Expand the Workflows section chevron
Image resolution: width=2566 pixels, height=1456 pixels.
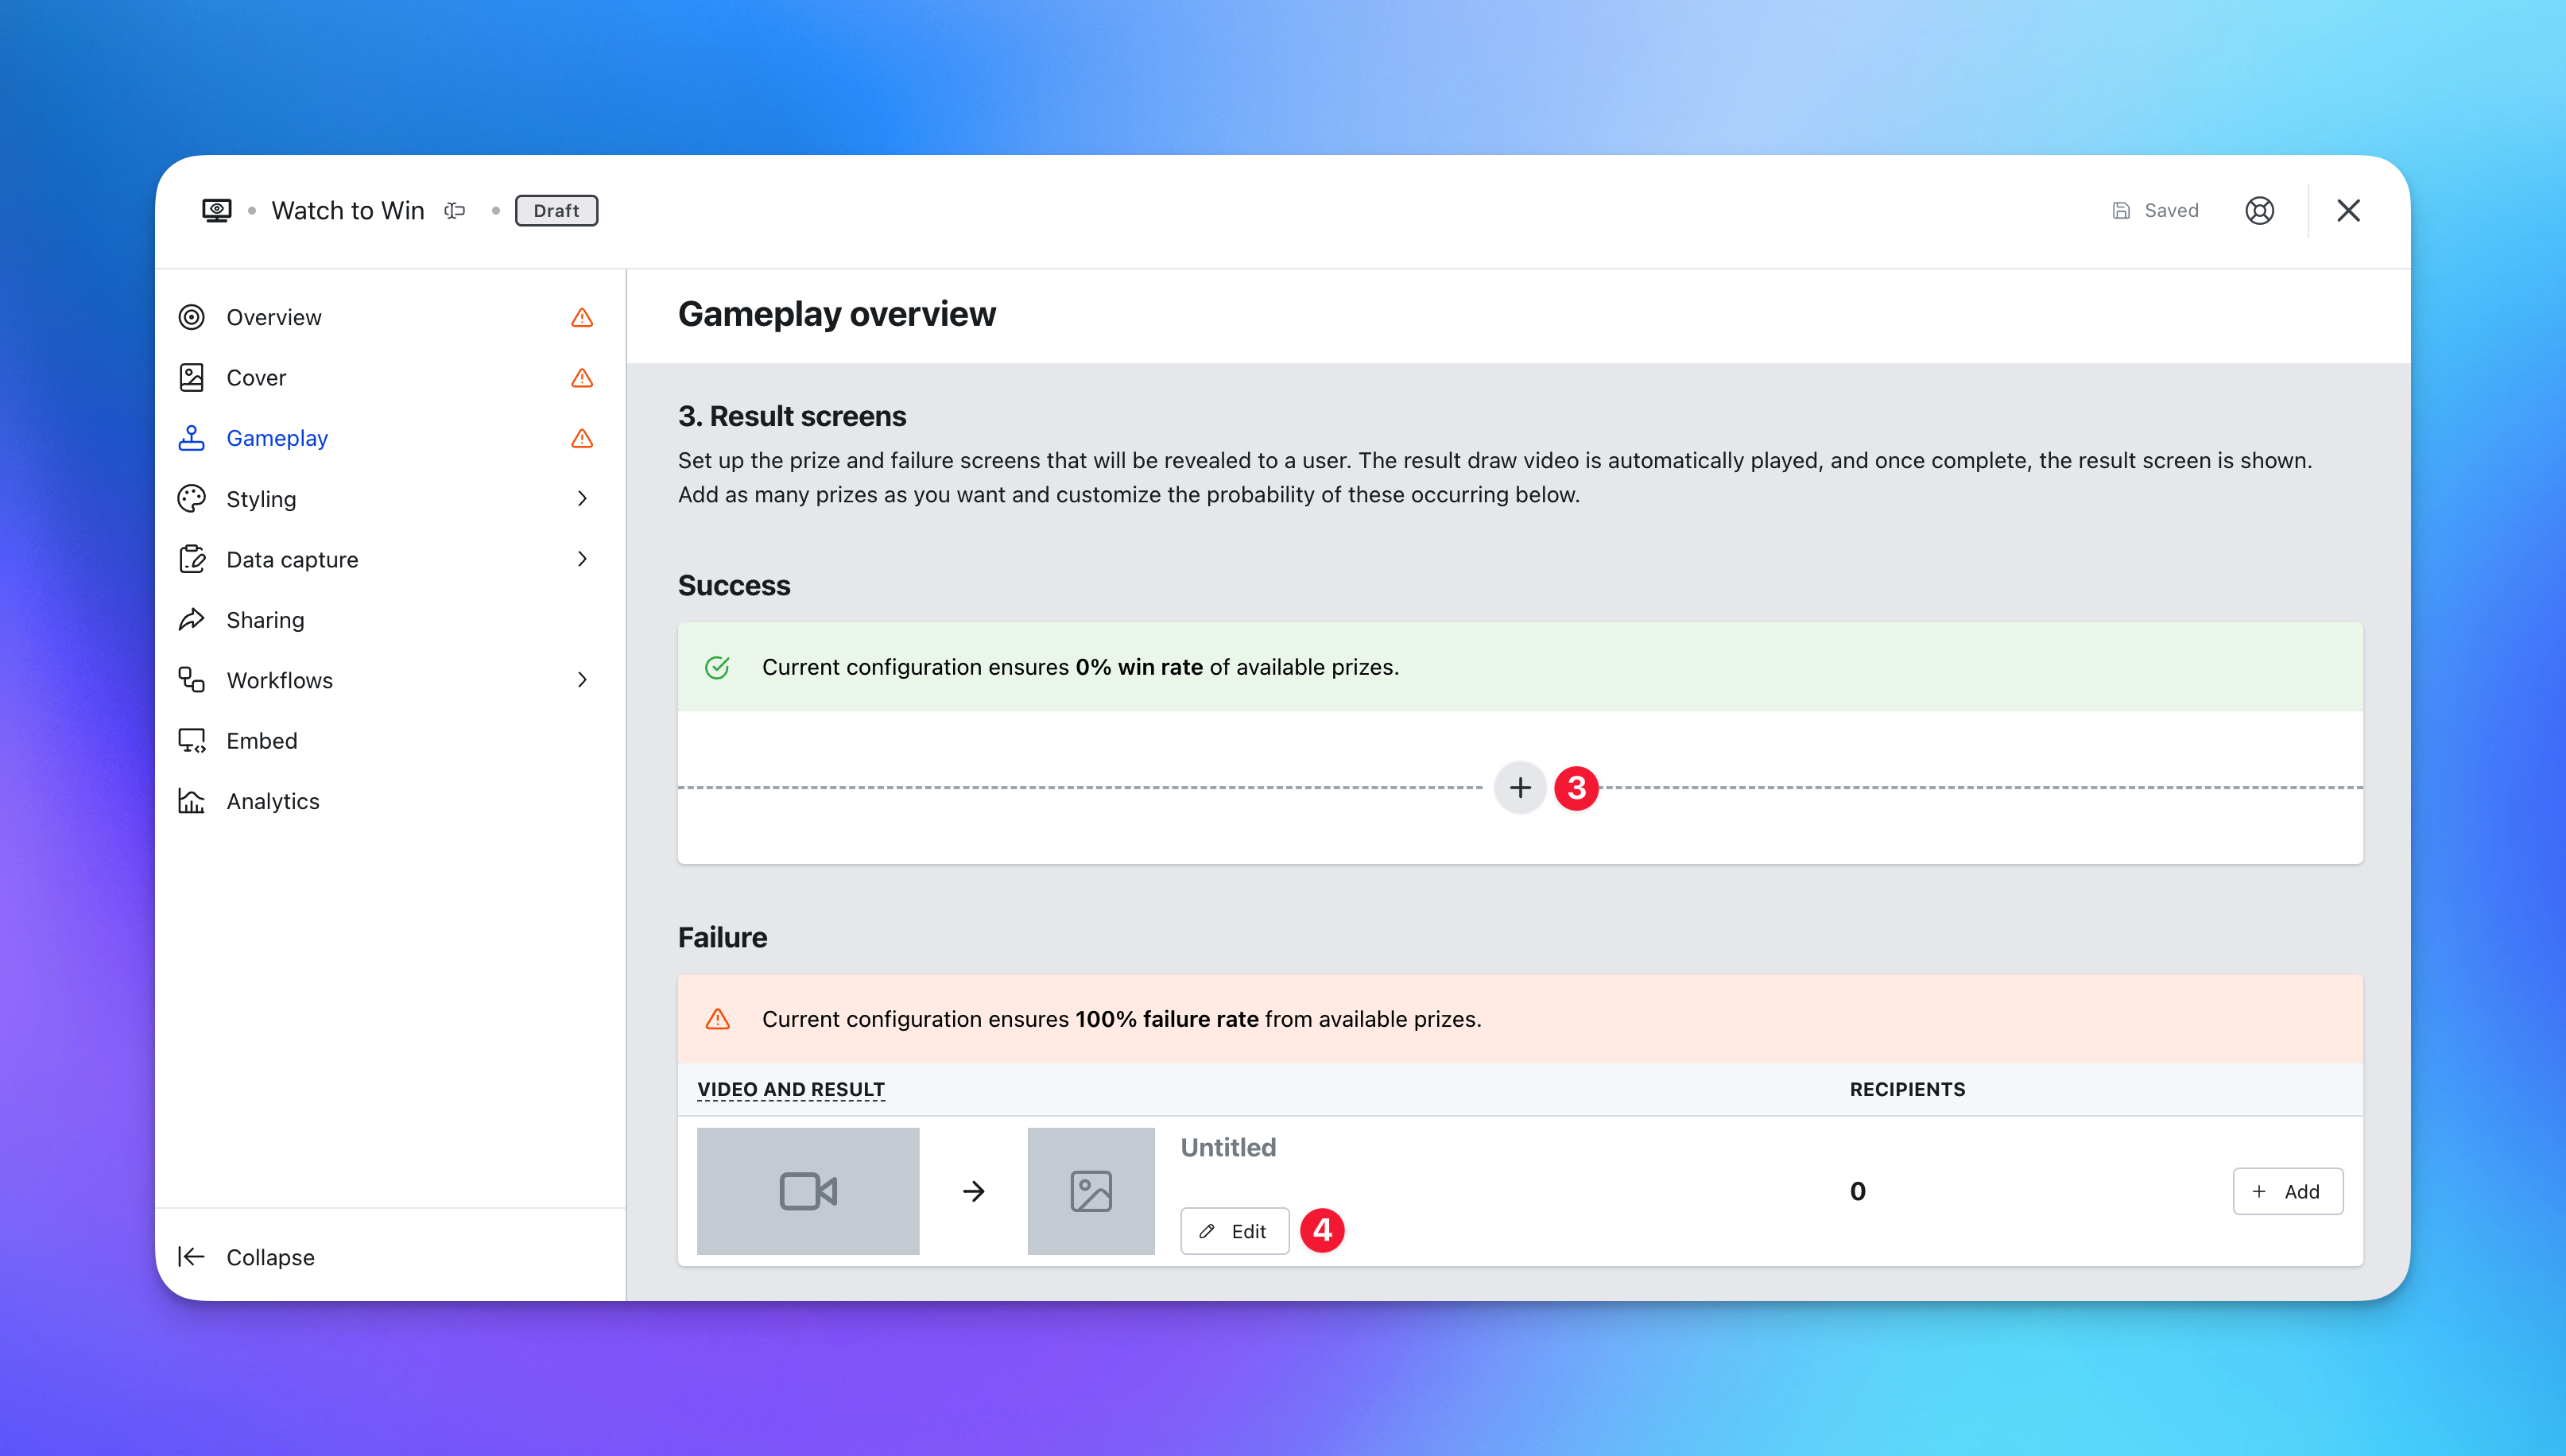pos(582,680)
